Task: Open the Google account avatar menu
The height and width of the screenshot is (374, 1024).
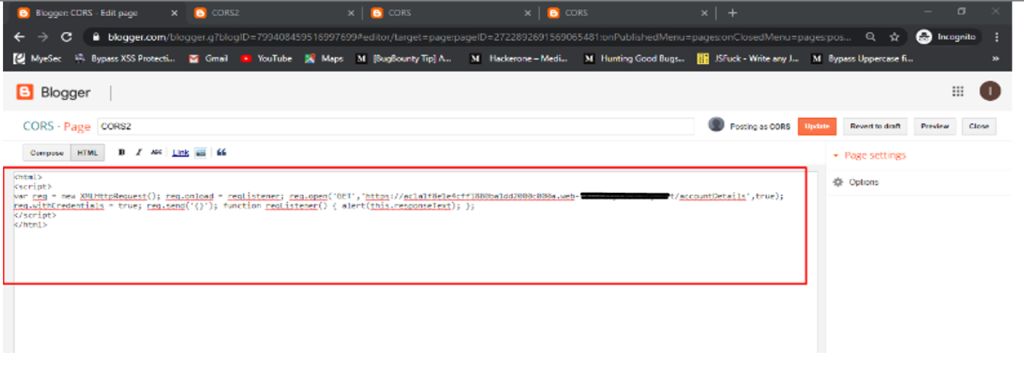Action: pyautogui.click(x=989, y=92)
